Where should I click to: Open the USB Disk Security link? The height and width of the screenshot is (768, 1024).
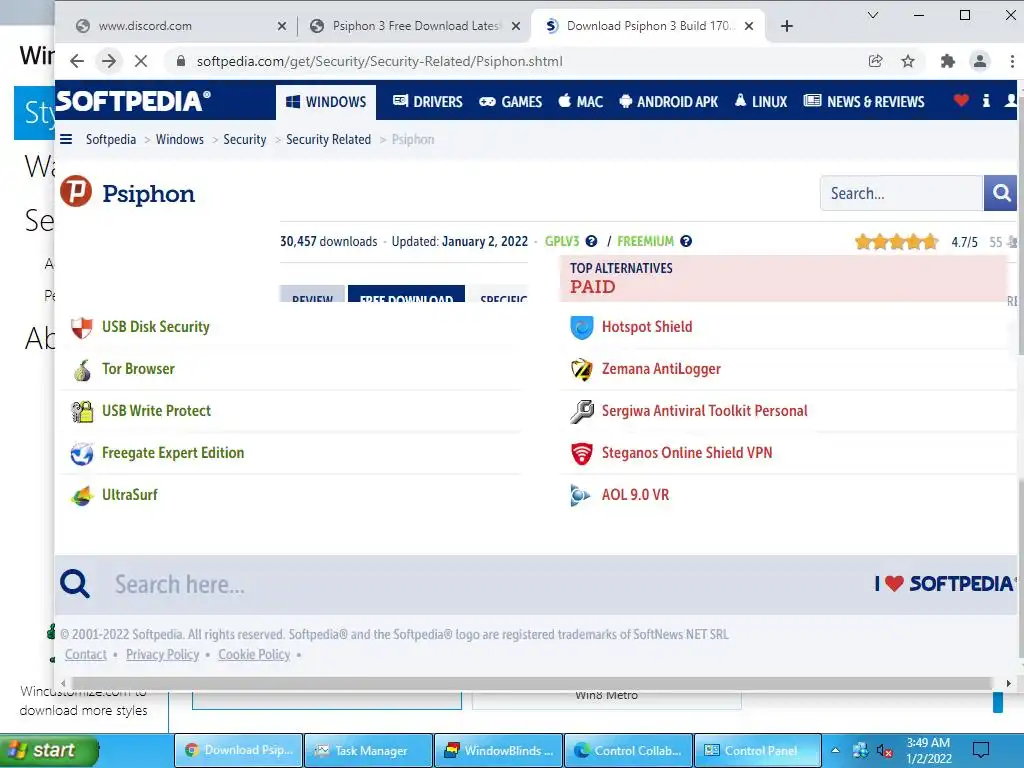[x=155, y=327]
